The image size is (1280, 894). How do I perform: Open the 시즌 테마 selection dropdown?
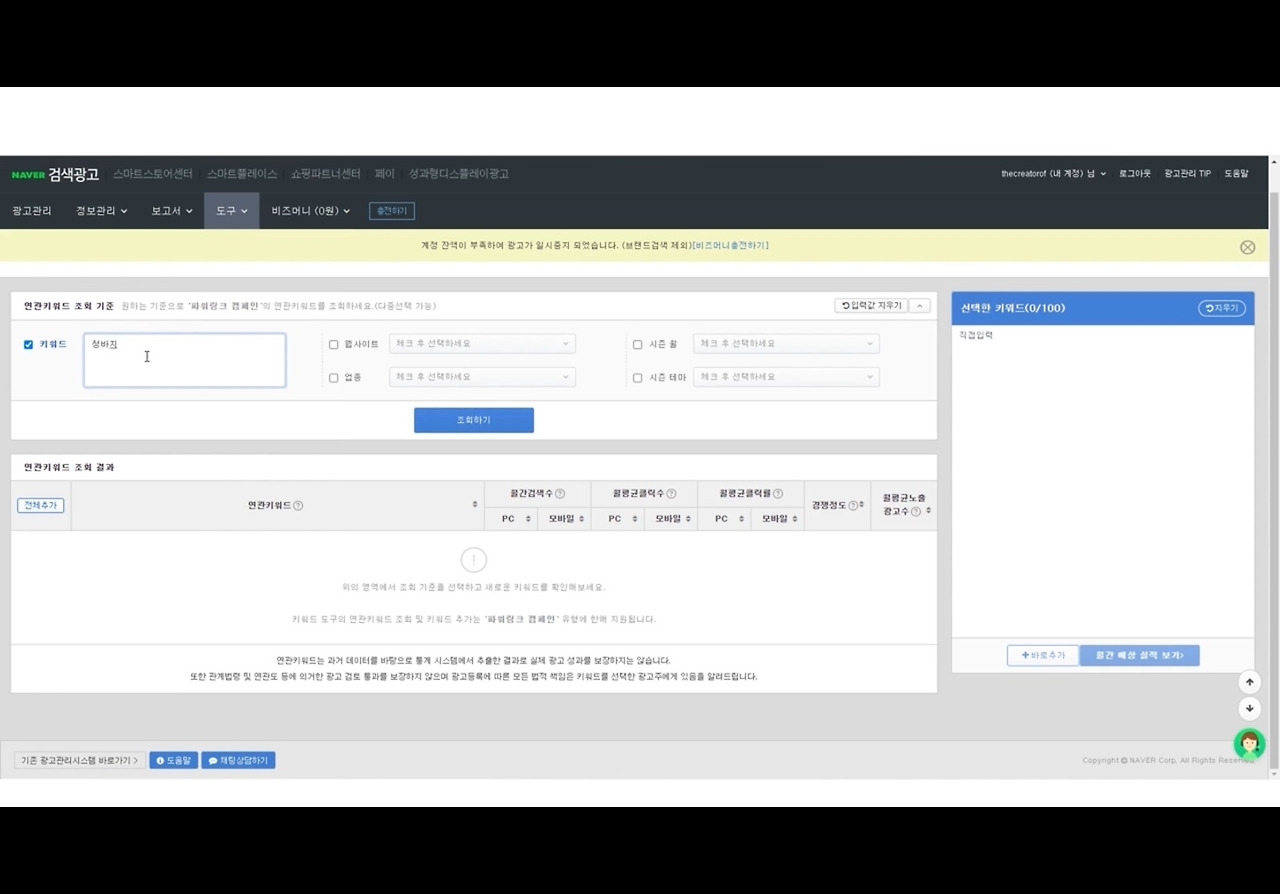point(786,377)
